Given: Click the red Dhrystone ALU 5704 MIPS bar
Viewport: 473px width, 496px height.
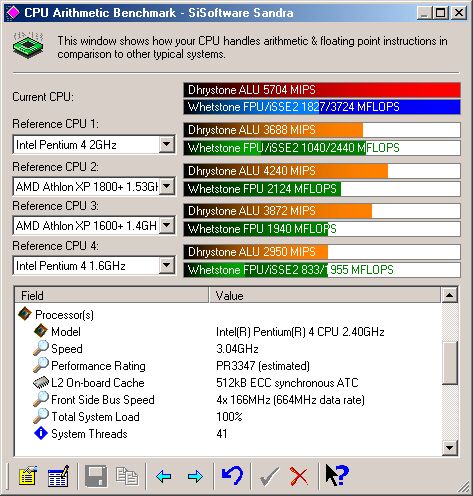Looking at the screenshot, I should click(322, 90).
